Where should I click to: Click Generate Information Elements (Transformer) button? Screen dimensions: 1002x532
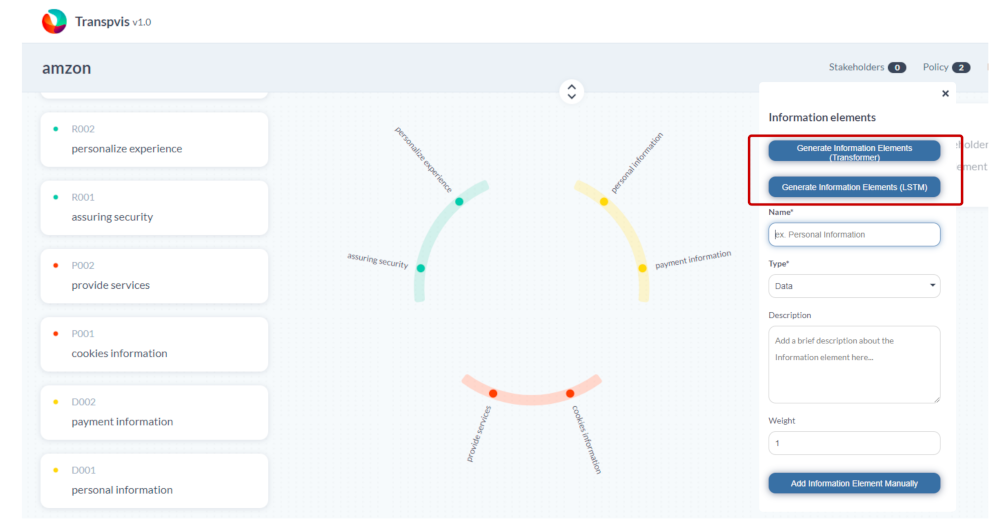tap(854, 151)
